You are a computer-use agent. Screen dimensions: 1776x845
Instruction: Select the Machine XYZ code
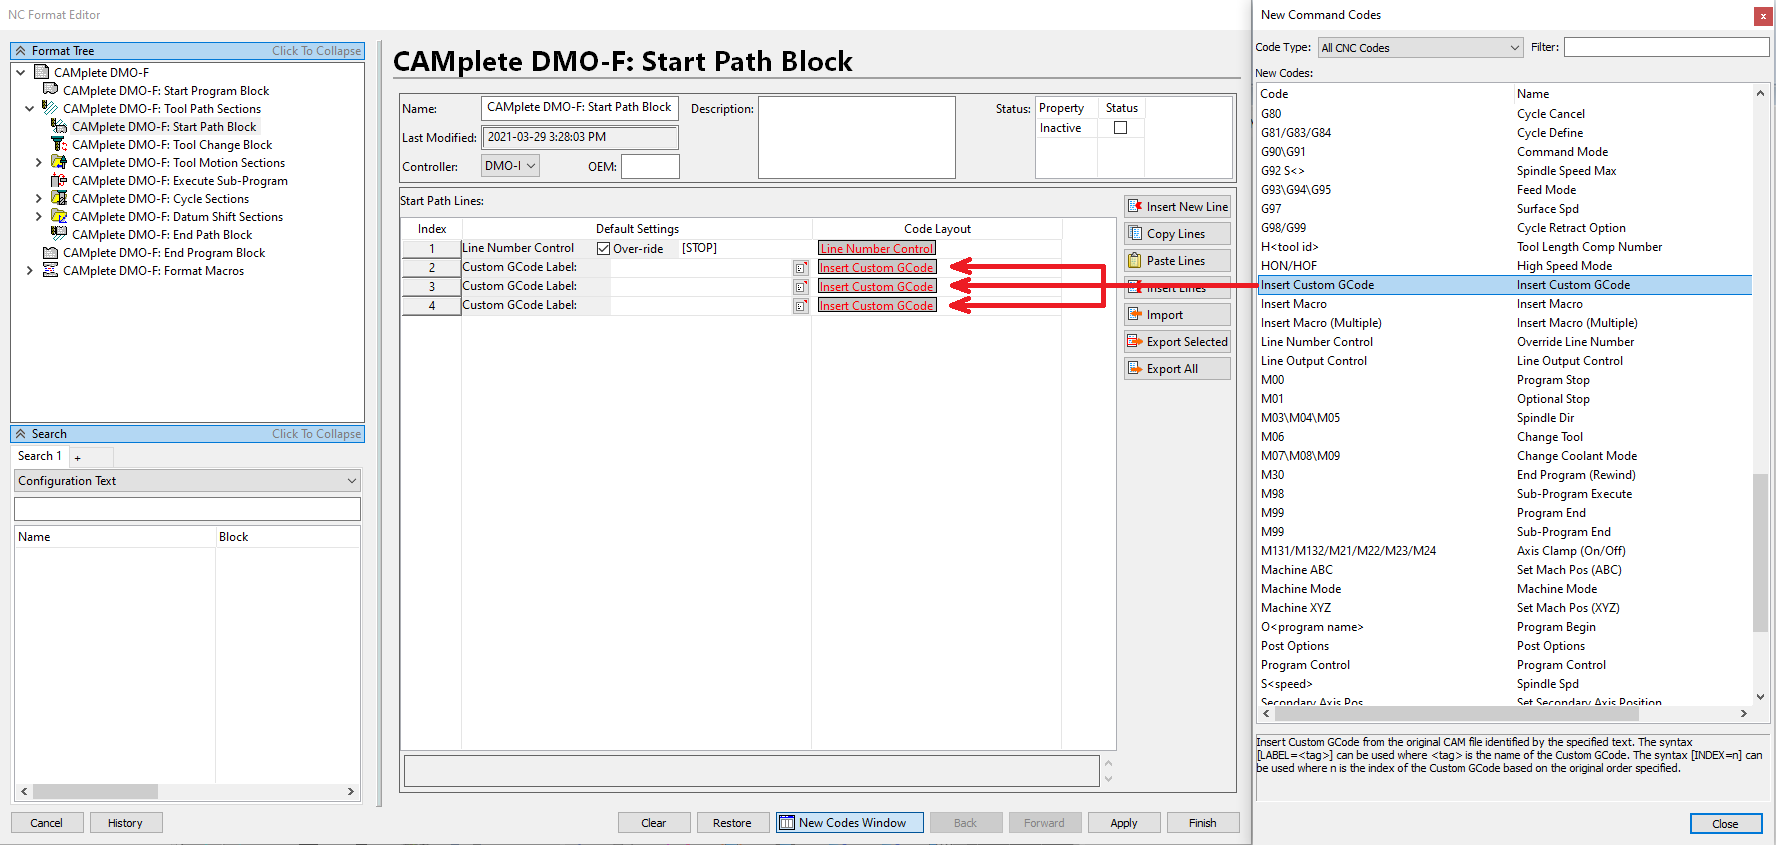pyautogui.click(x=1505, y=608)
